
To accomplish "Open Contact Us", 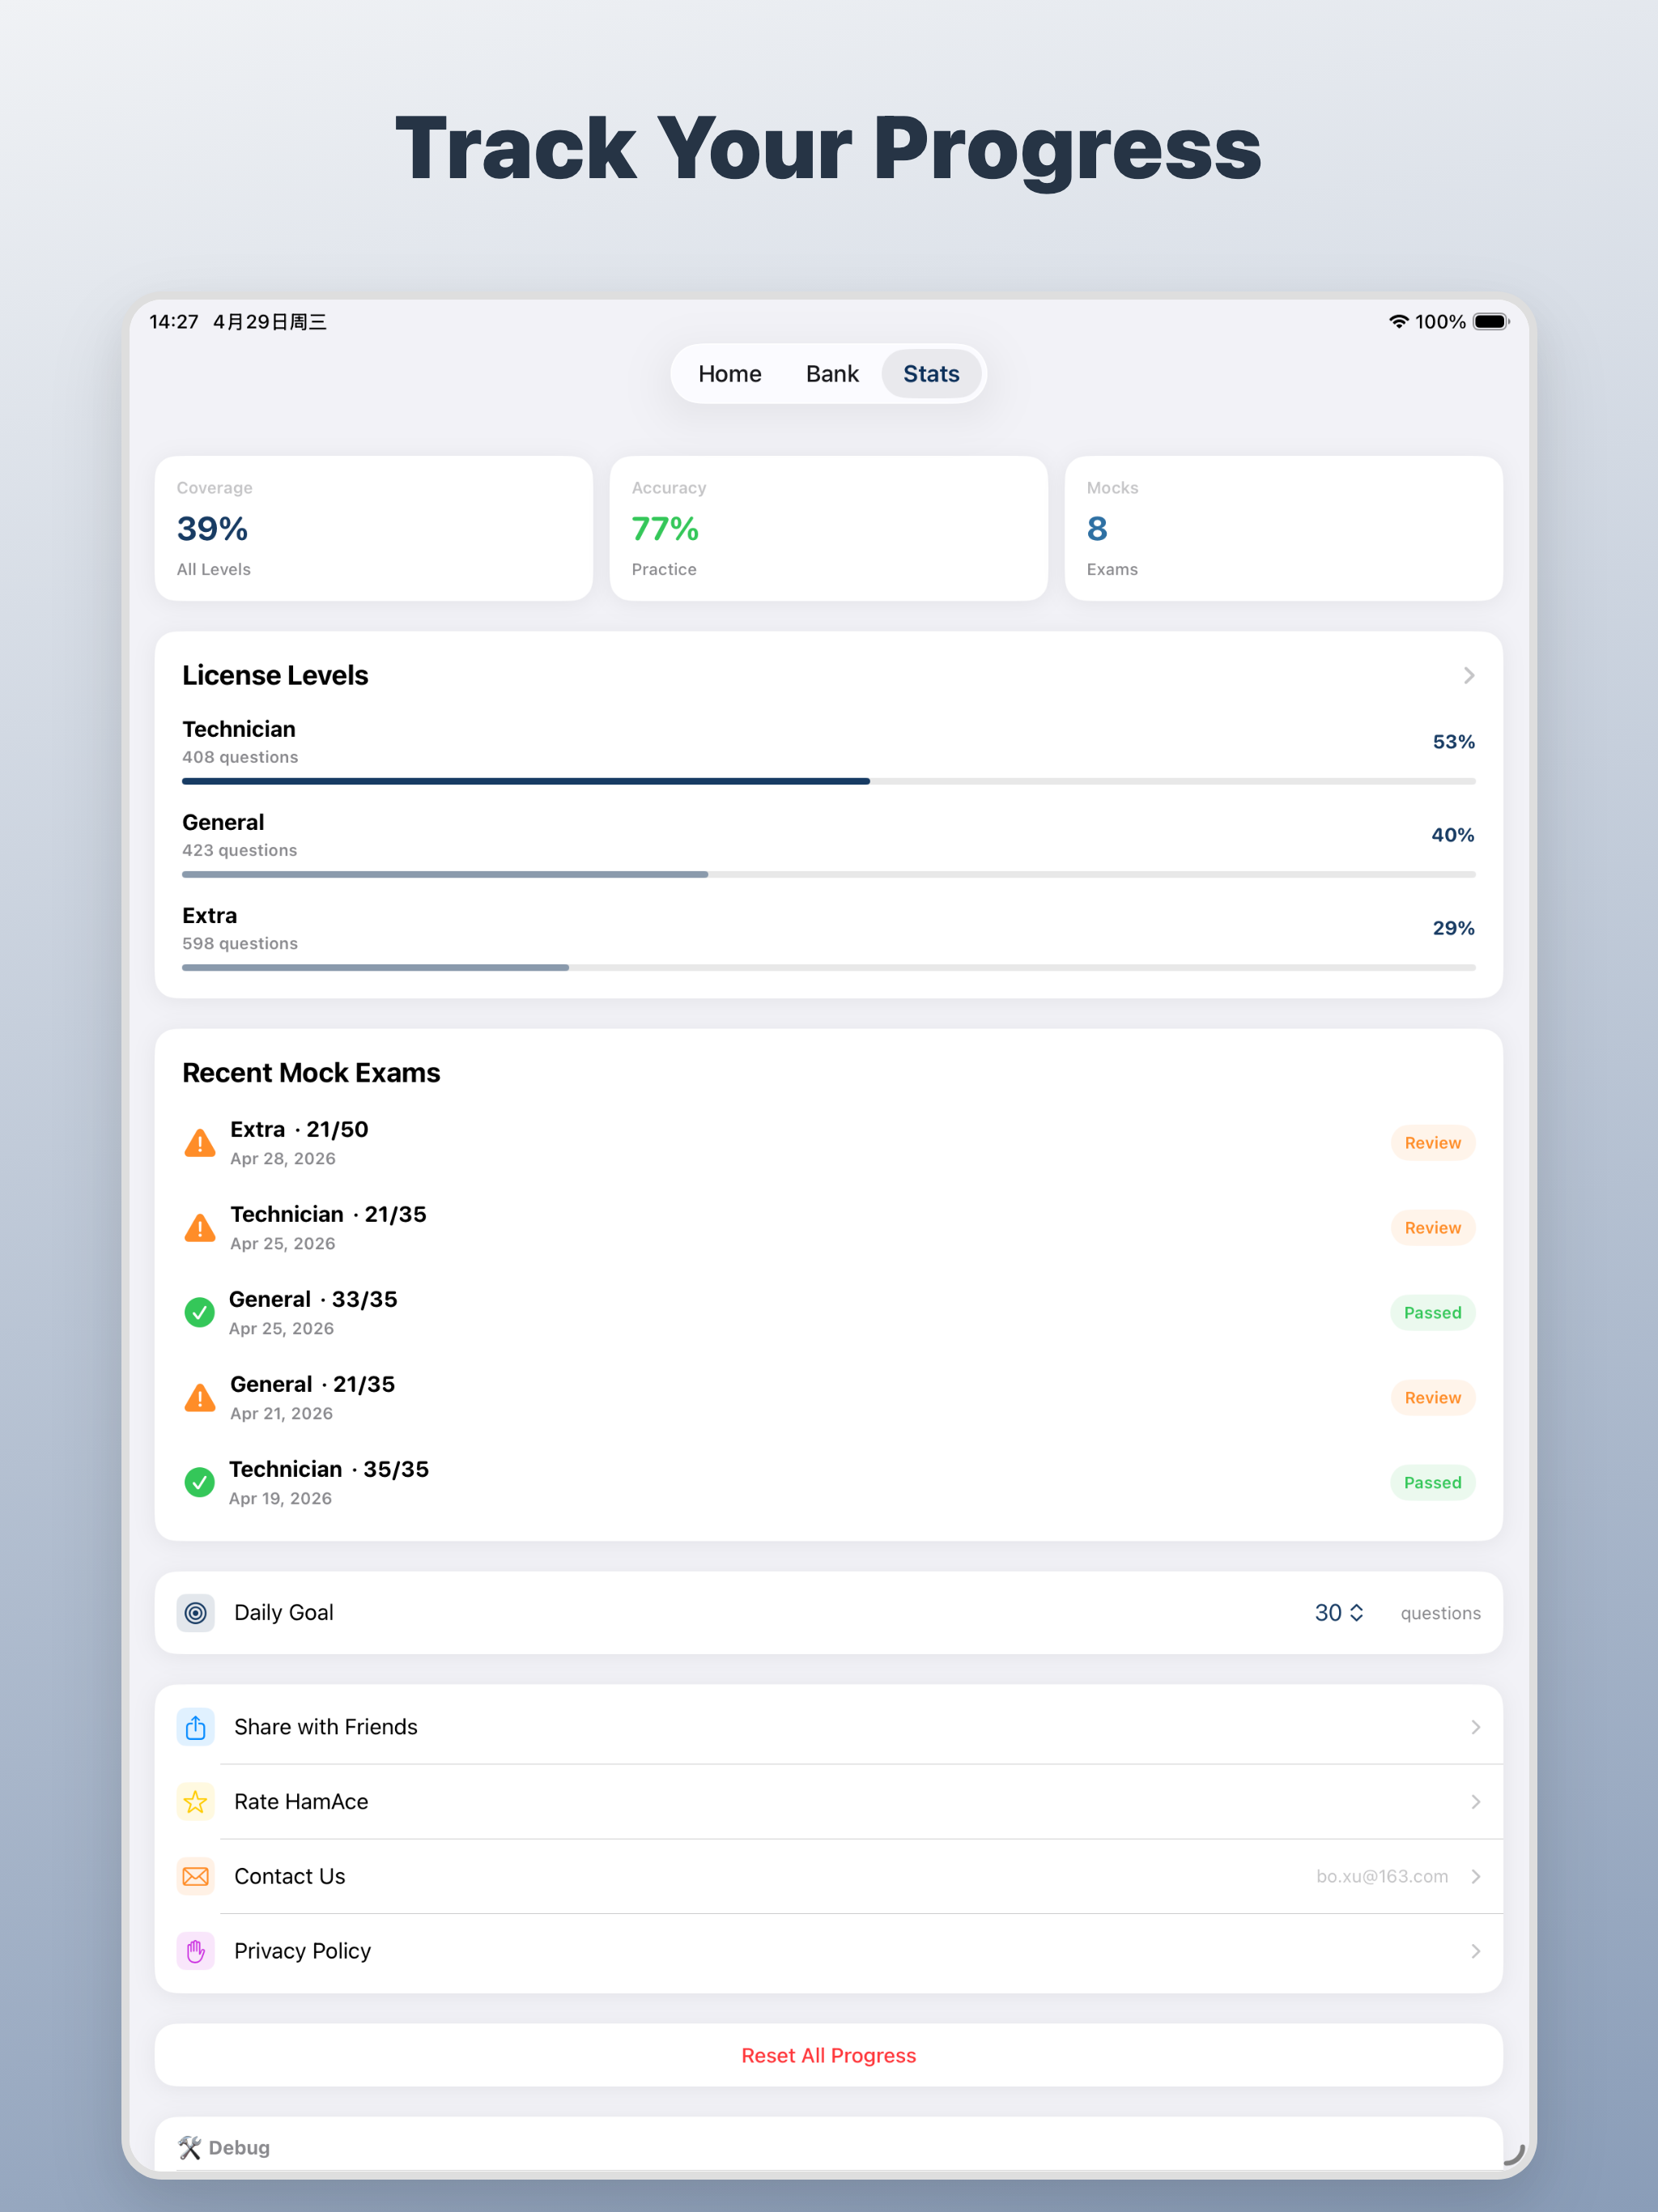I will (x=829, y=1876).
